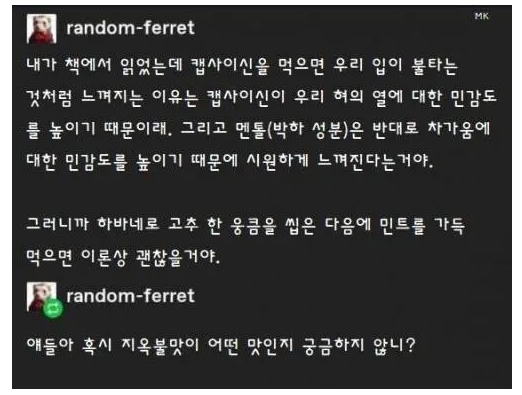Visit the top random-ferret username link
522x395 pixels.
(130, 28)
